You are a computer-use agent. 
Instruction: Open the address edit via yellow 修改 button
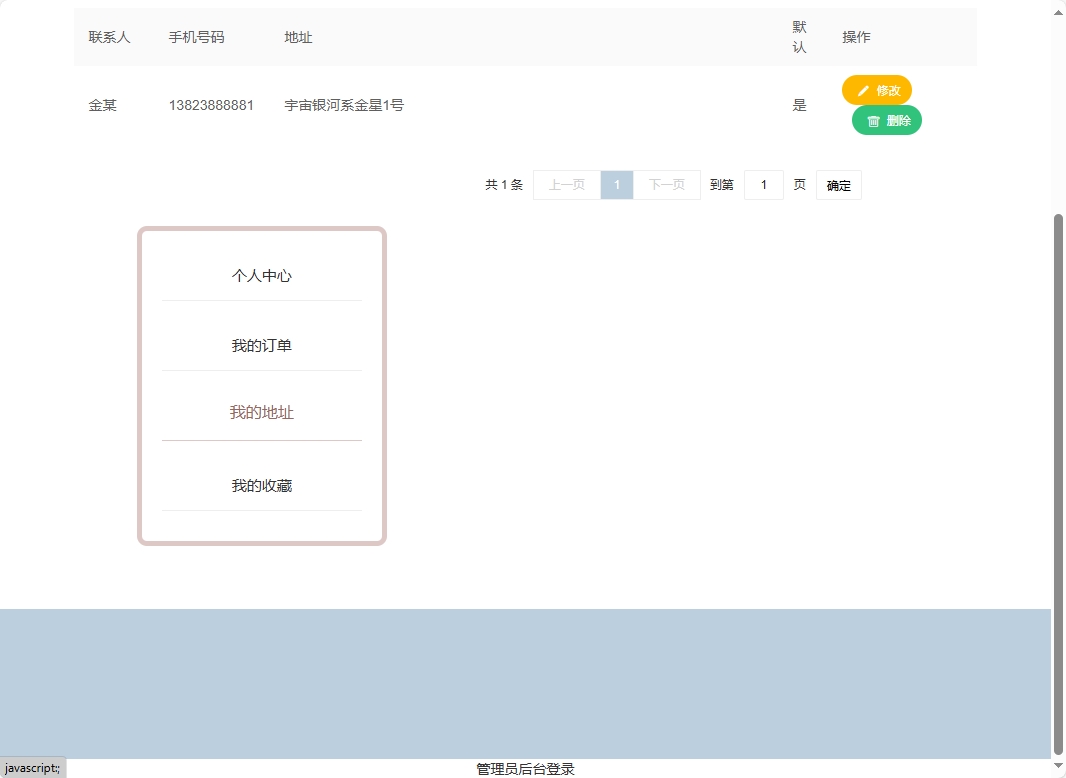(x=877, y=89)
